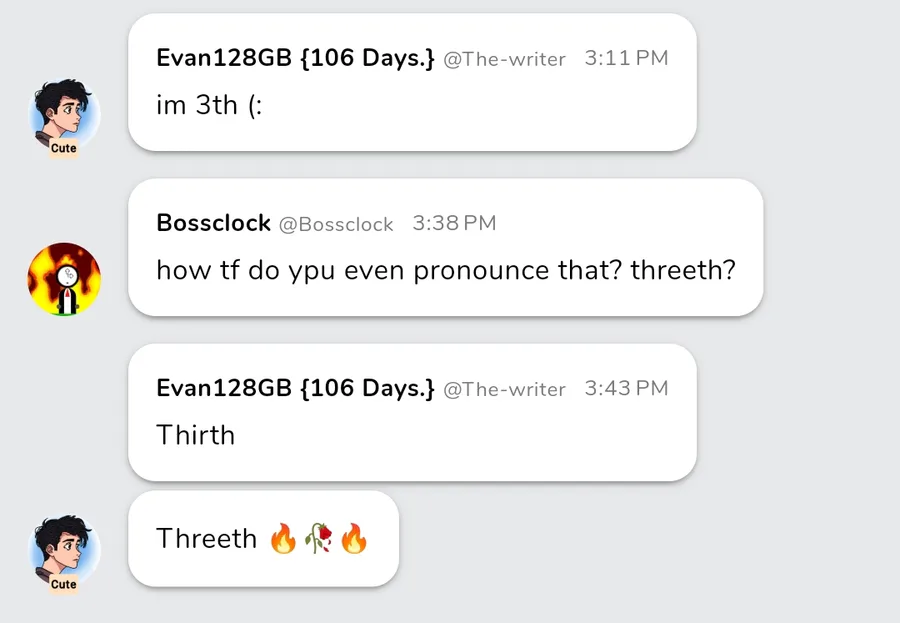Click the wilted rose emoji
900x623 pixels.
[x=318, y=540]
